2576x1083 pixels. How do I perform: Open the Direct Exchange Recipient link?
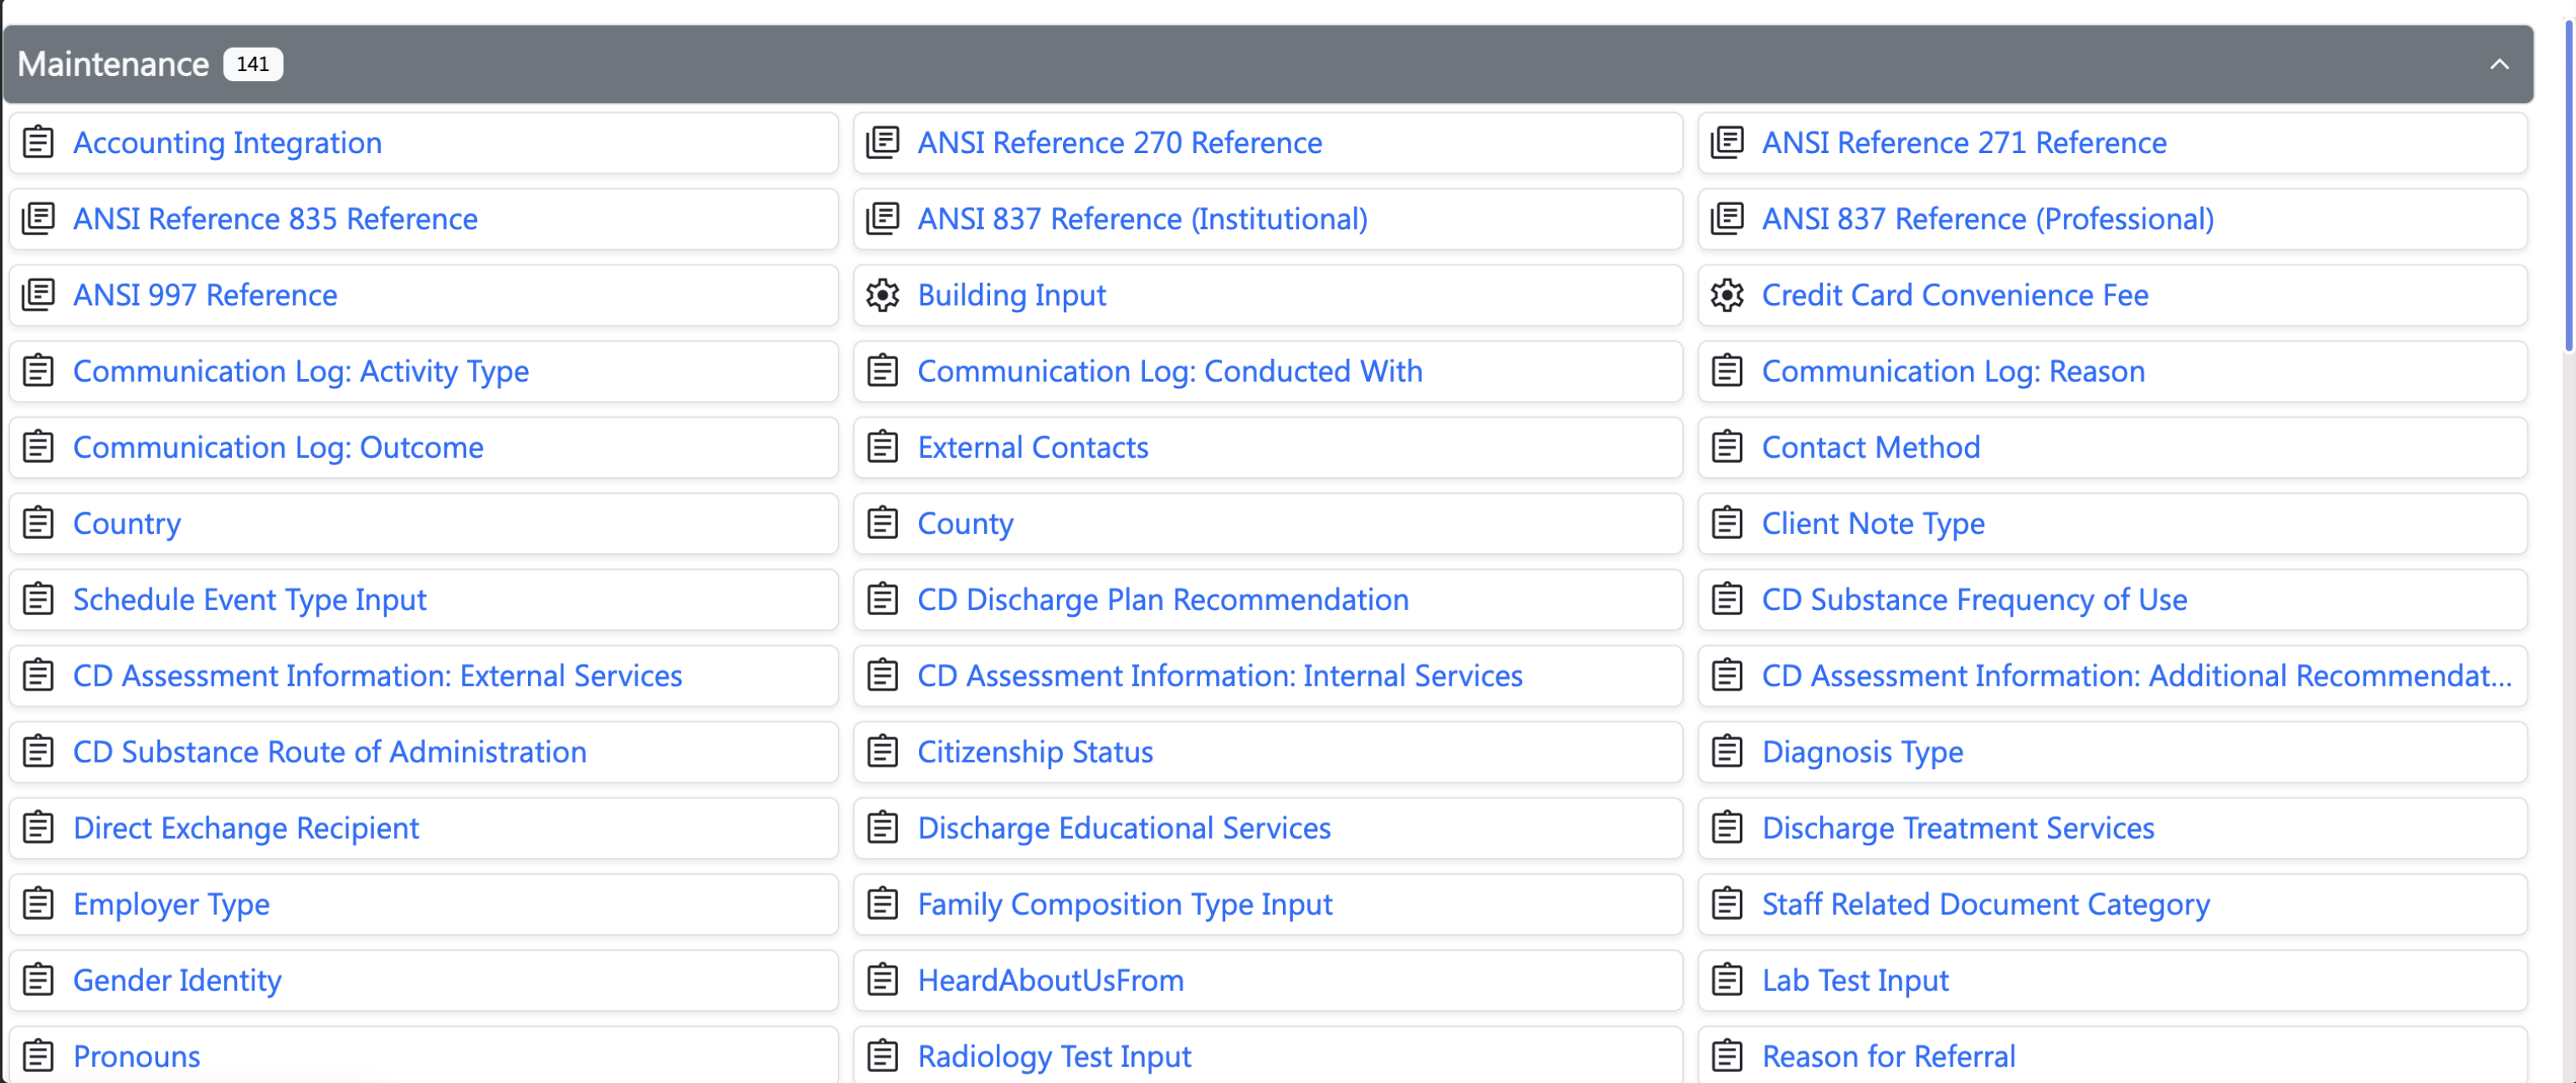pyautogui.click(x=246, y=828)
